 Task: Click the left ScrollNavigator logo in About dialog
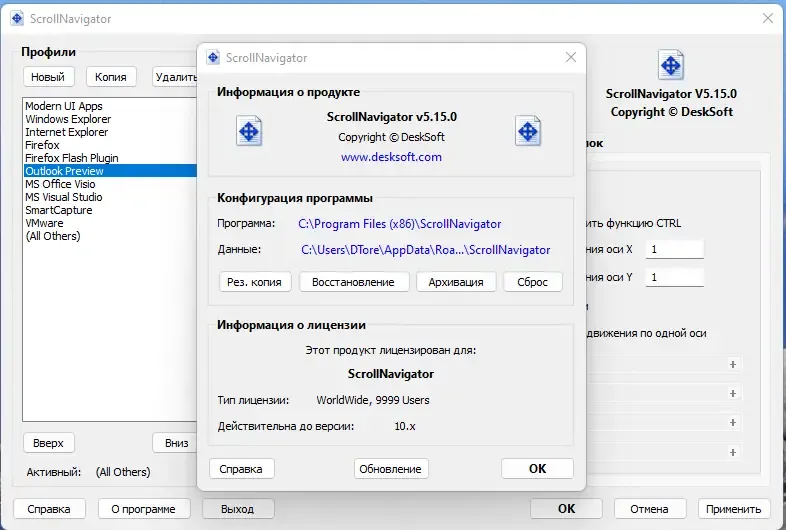click(x=249, y=131)
